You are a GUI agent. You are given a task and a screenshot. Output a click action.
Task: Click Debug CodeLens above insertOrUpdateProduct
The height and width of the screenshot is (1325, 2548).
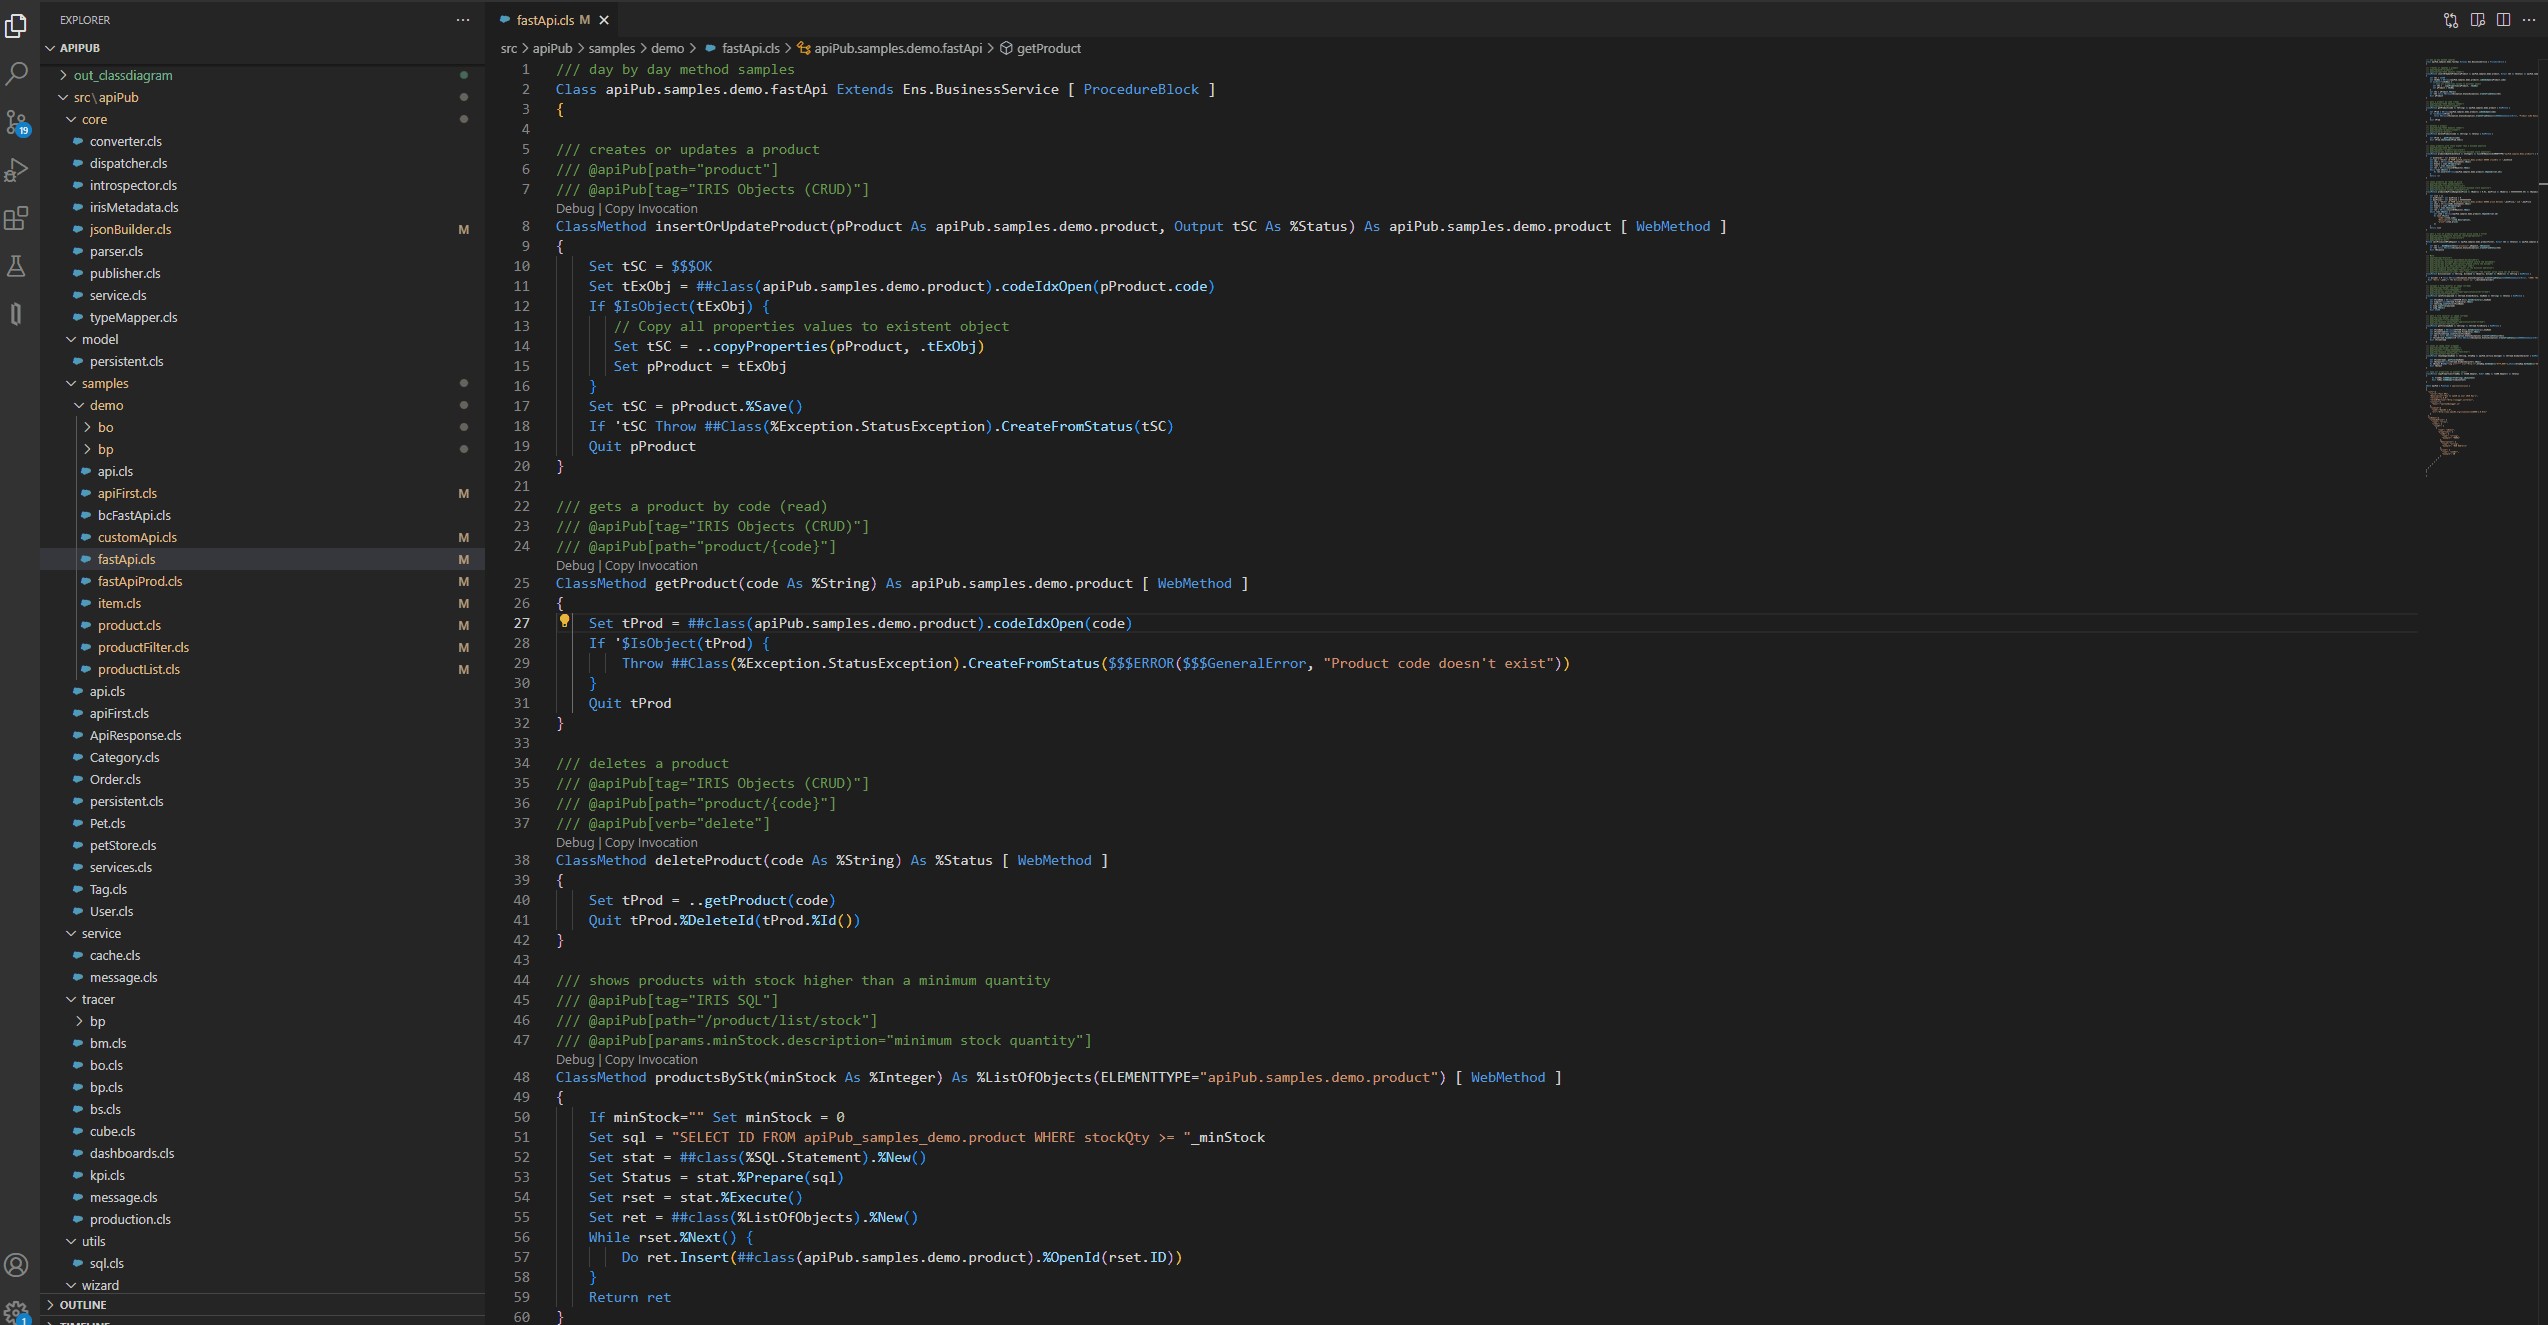[575, 209]
